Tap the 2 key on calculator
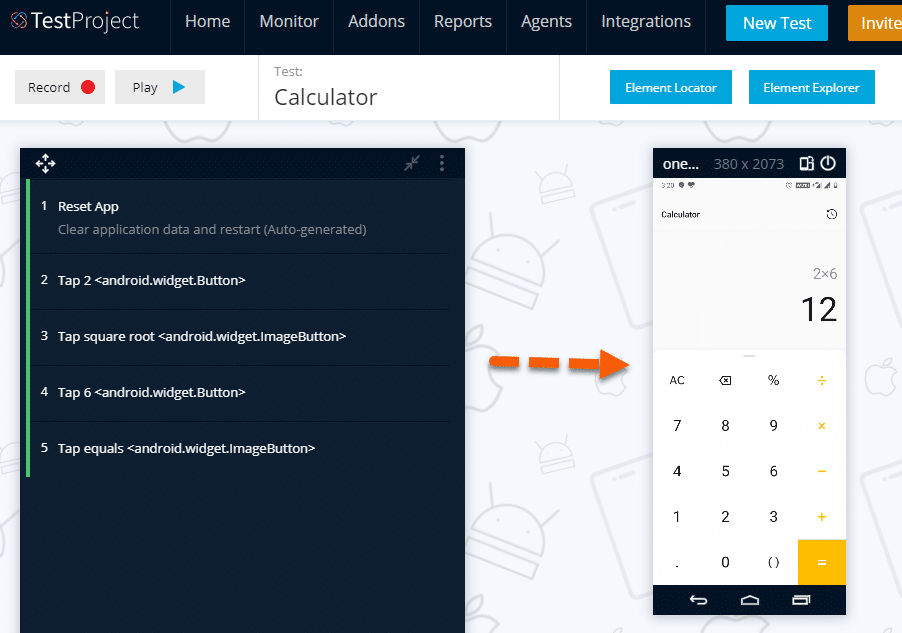902x633 pixels. pyautogui.click(x=725, y=517)
